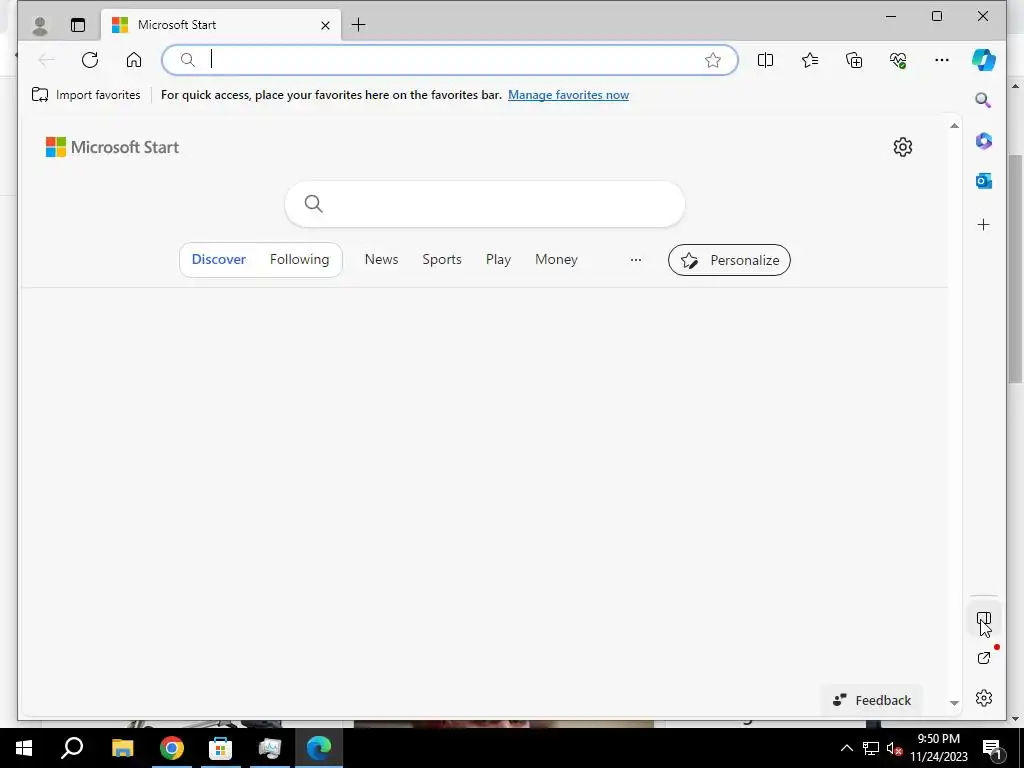Open taskbar Search magnifier

[72, 748]
